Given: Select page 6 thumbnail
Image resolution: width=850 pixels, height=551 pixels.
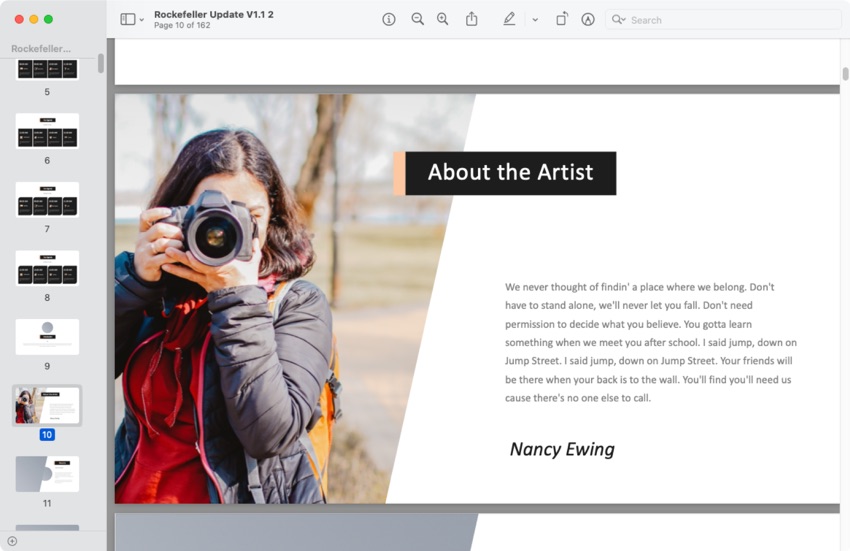Looking at the screenshot, I should tap(47, 131).
